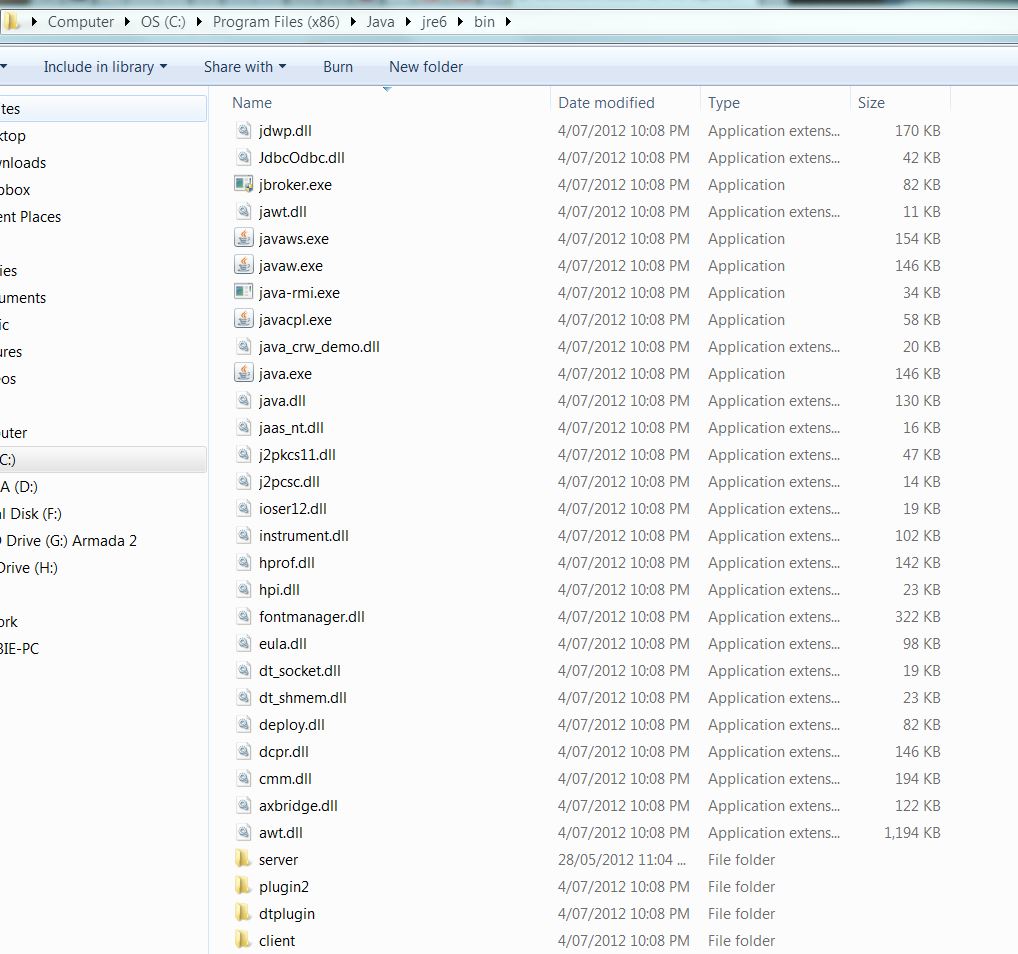Click j2pcsc.dll file name
The image size is (1018, 954).
click(289, 482)
